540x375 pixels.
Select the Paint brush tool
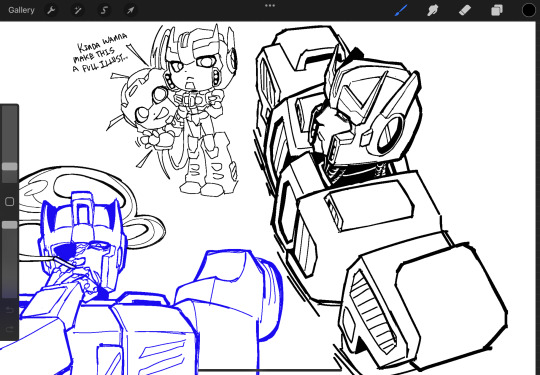[401, 10]
